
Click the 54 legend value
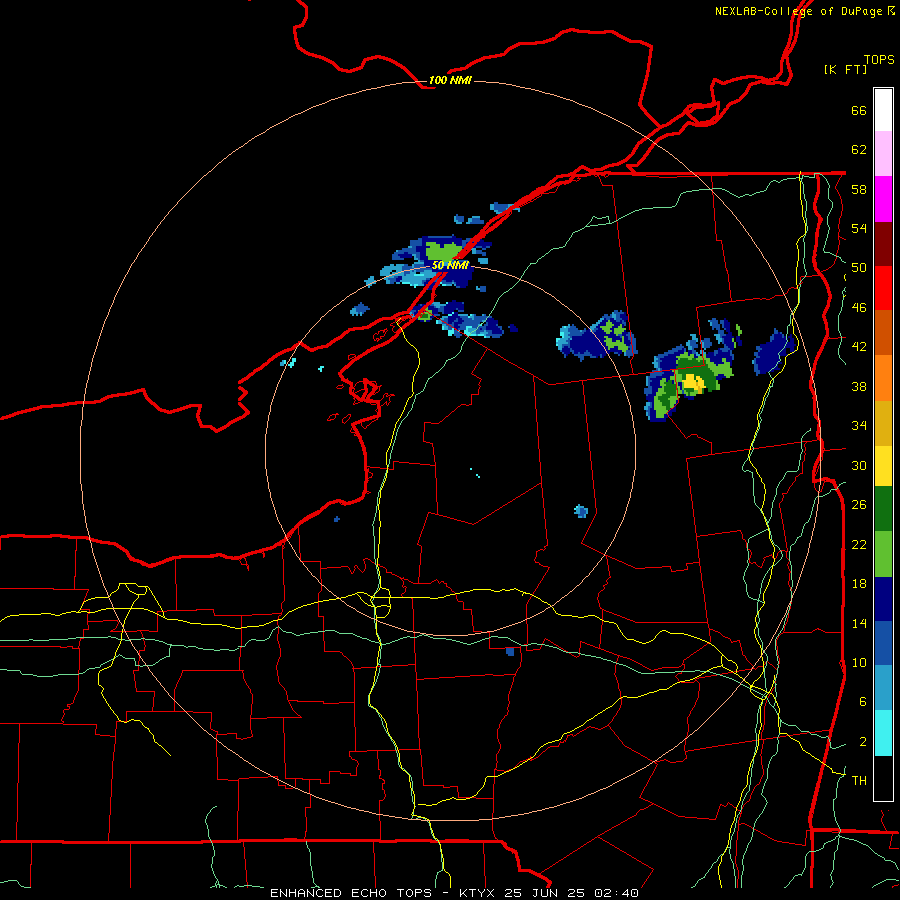(859, 228)
